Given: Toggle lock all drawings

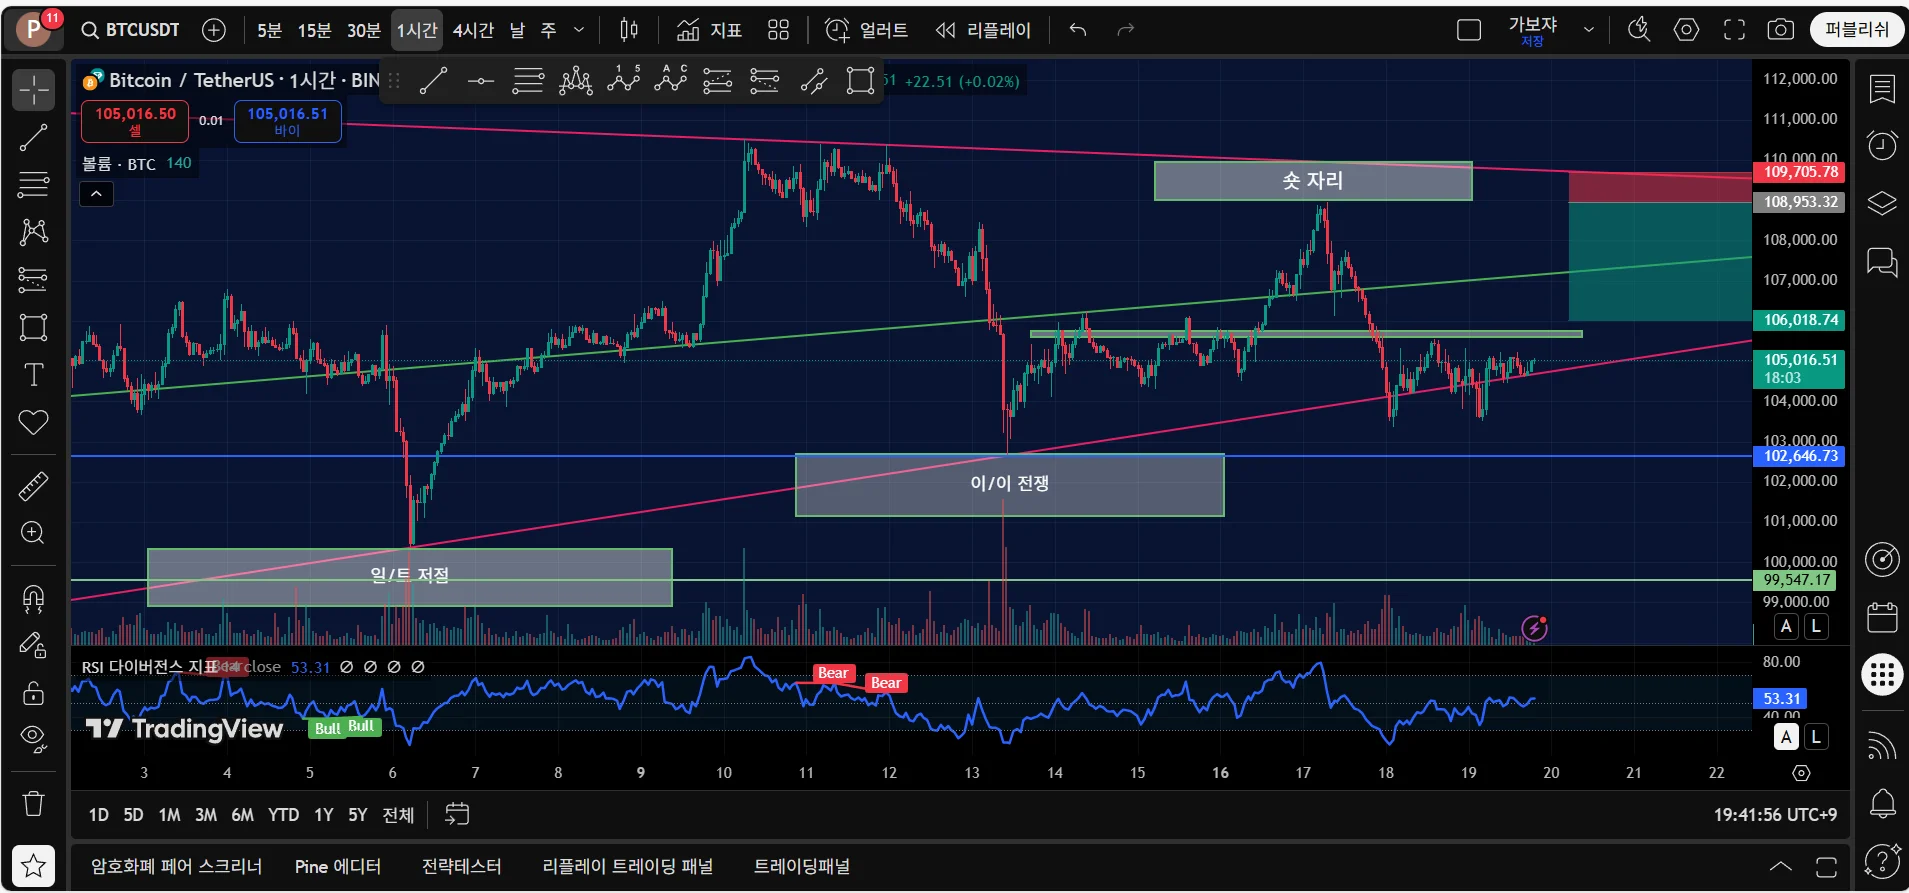Looking at the screenshot, I should (34, 692).
